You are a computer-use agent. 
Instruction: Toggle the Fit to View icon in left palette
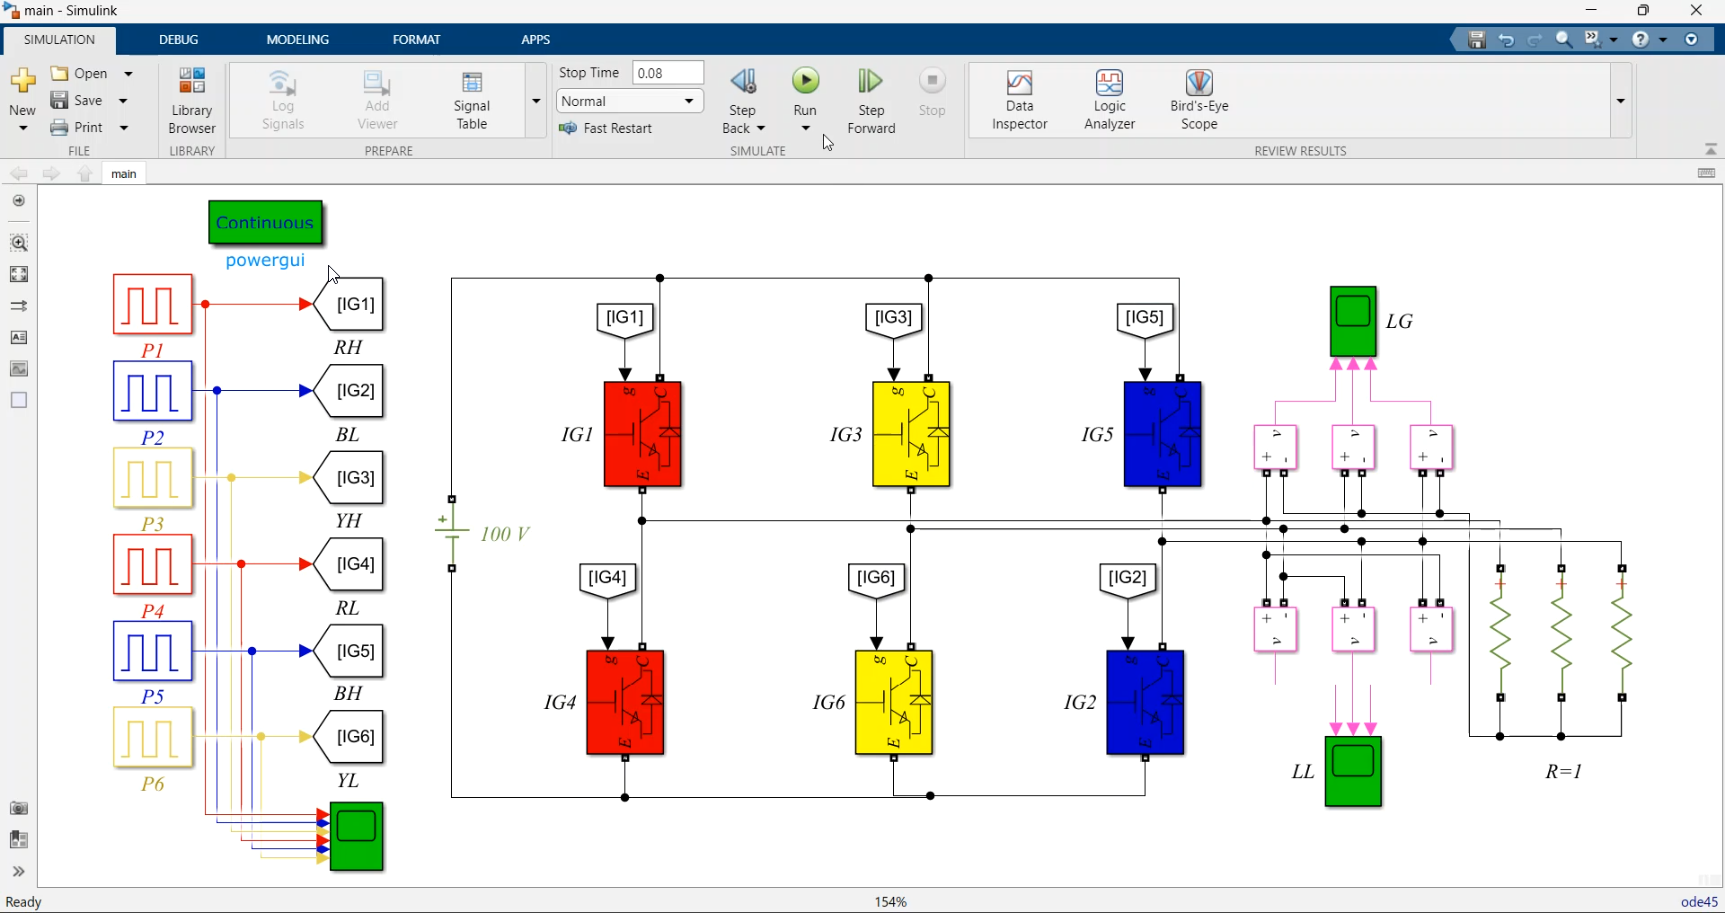coord(18,274)
